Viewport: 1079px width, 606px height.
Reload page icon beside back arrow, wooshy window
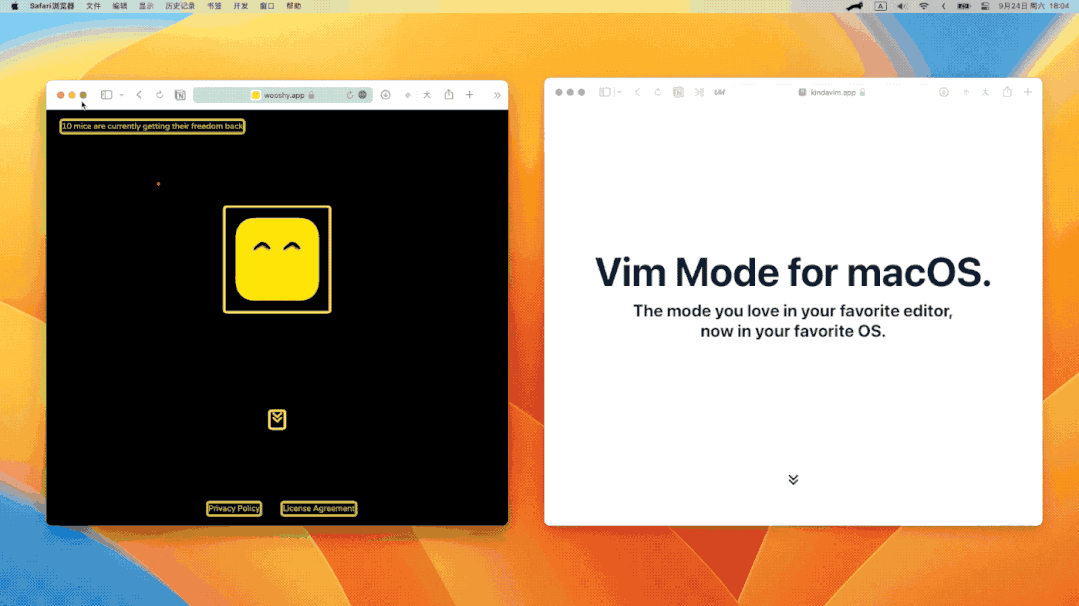[160, 95]
